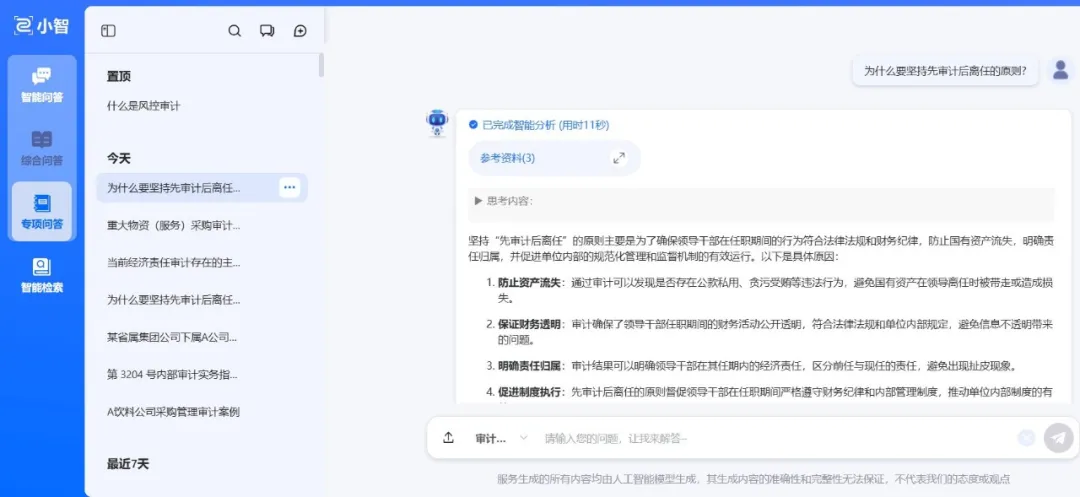The image size is (1080, 497).
Task: Send the message with paper plane button
Action: tap(1058, 438)
